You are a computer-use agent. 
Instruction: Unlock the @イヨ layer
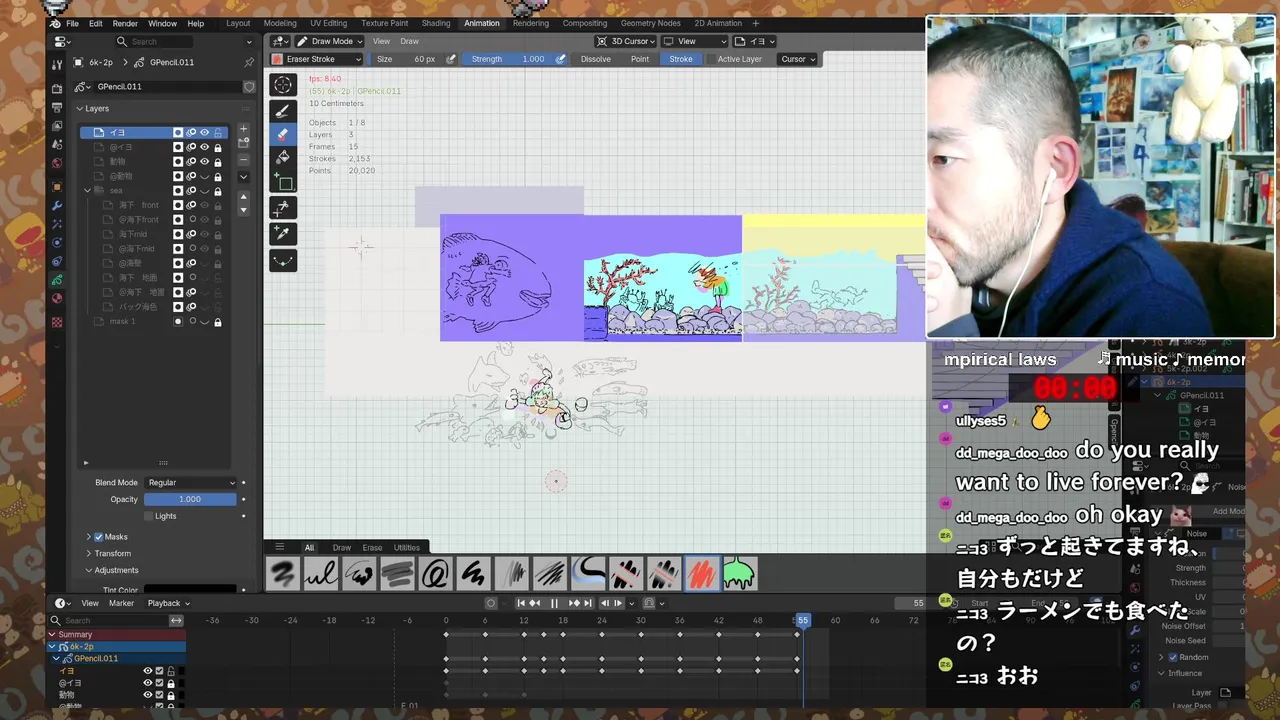(x=217, y=147)
